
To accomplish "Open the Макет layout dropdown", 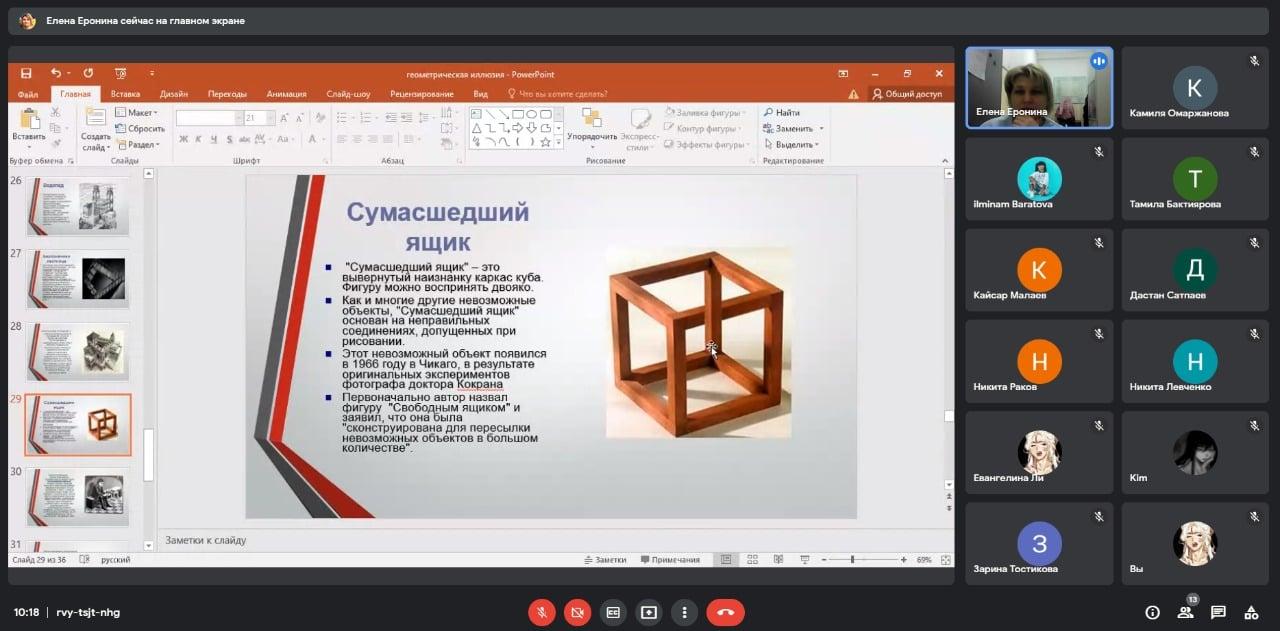I will 135,113.
